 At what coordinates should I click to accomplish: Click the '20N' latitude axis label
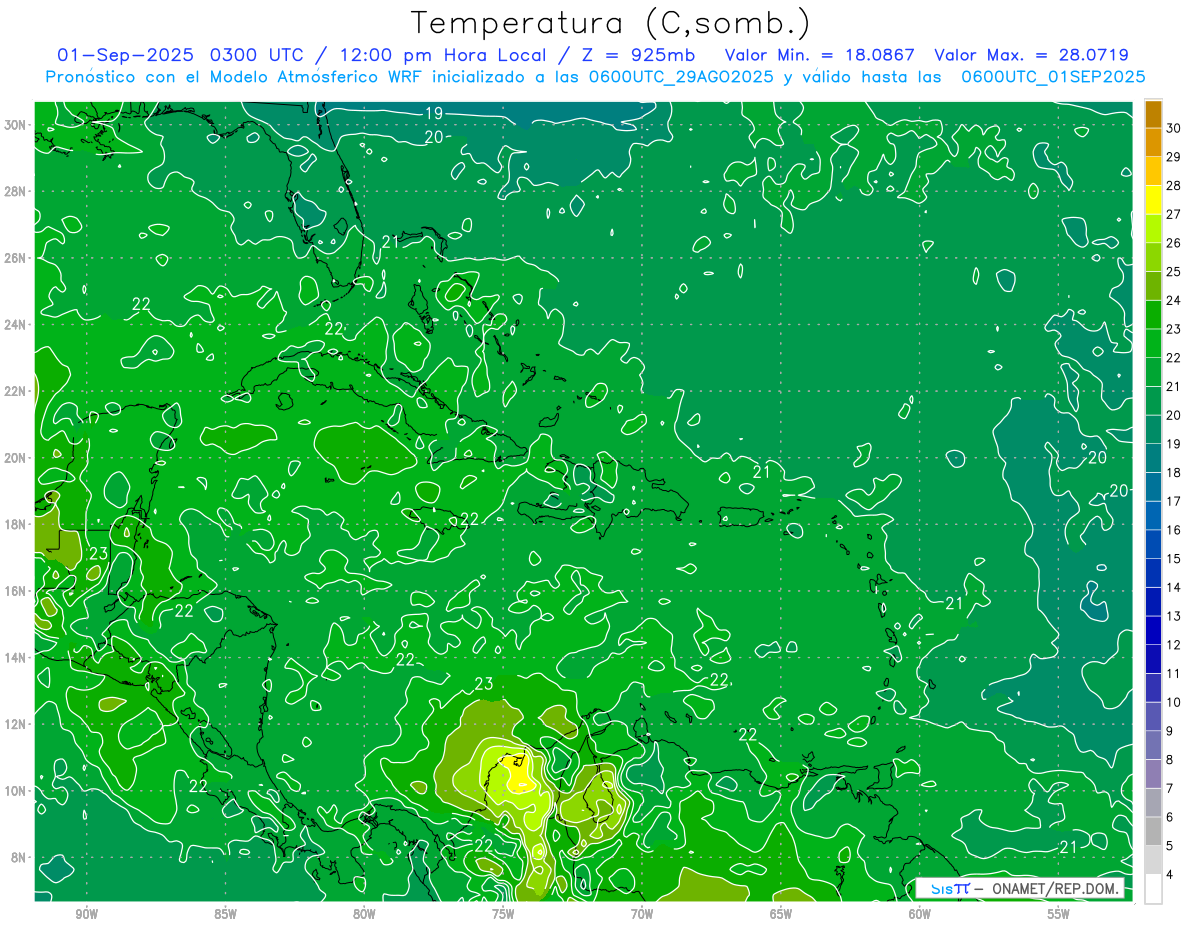click(16, 458)
